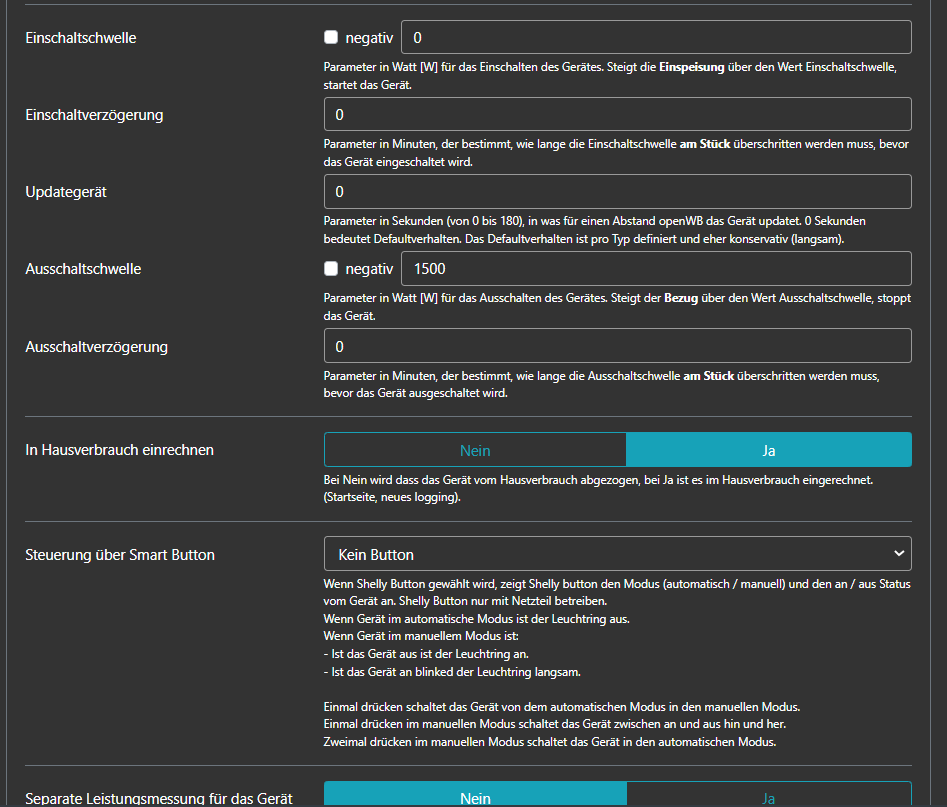Select Nein for In Hausverbrauch einrechnen
The width and height of the screenshot is (947, 807).
475,450
